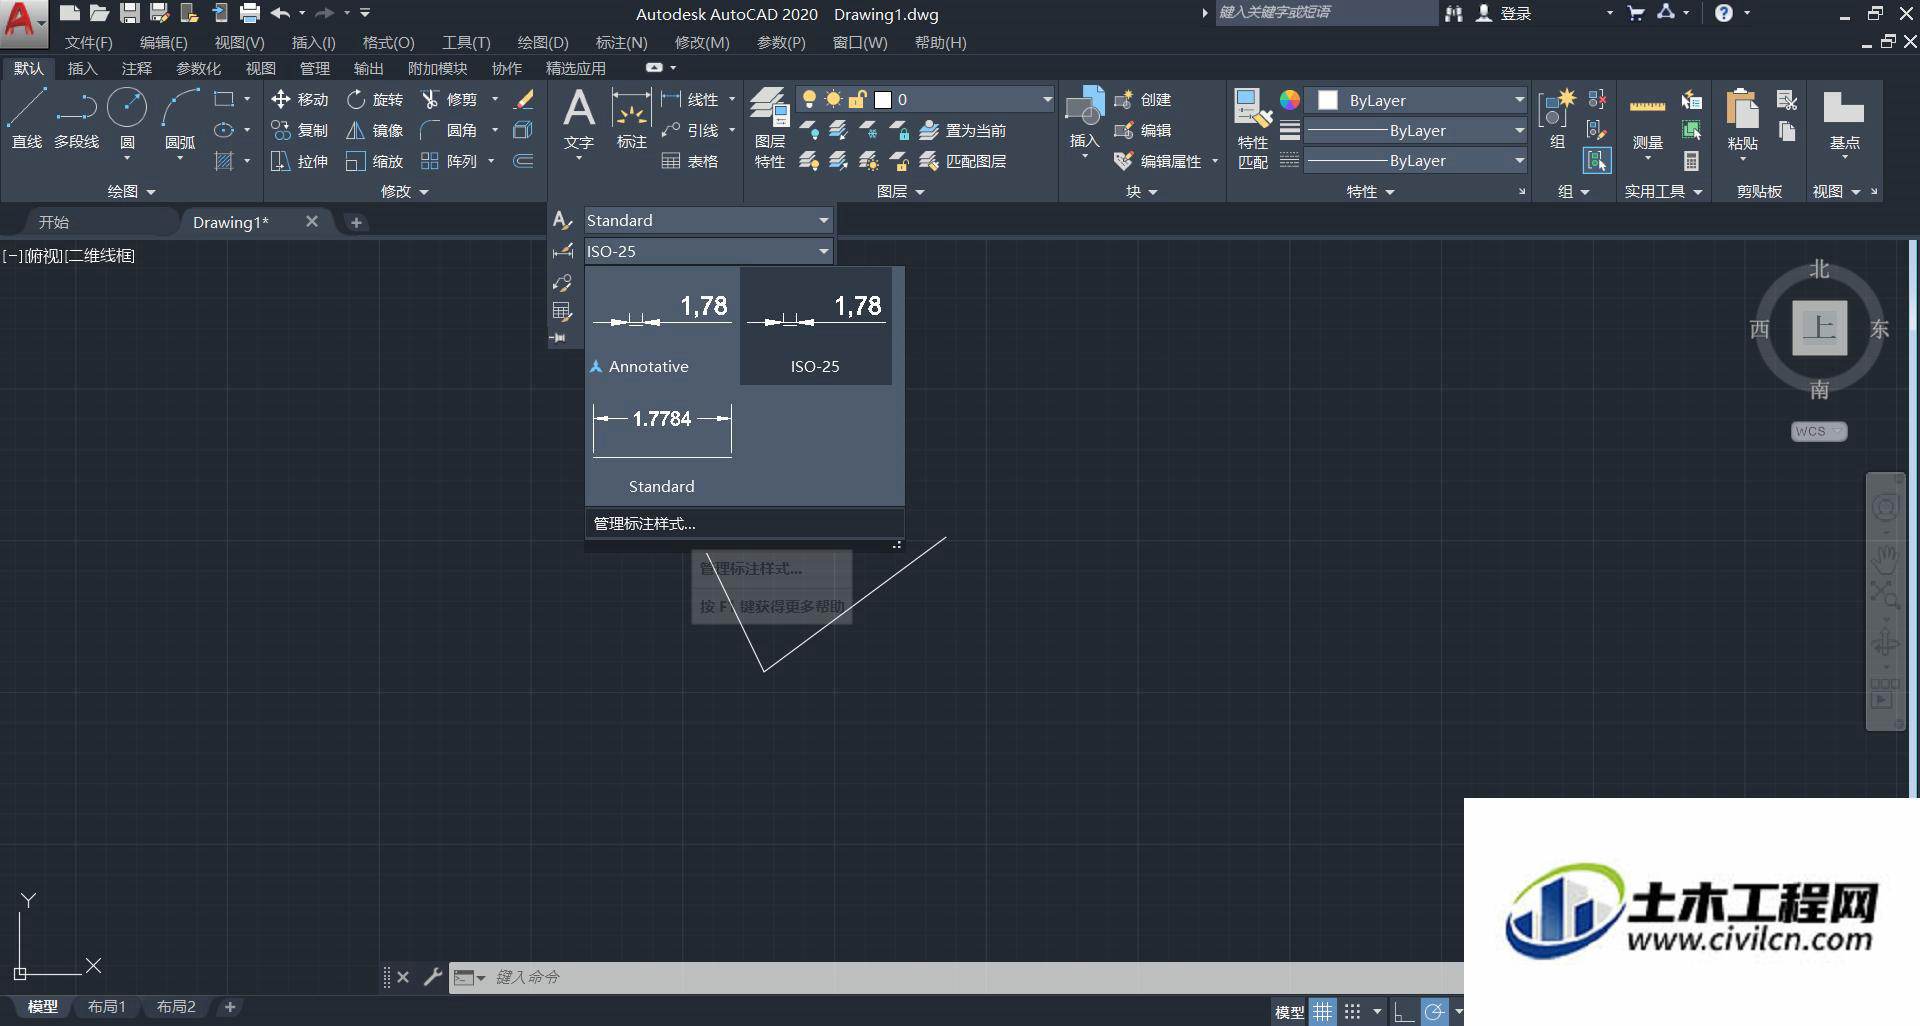Image resolution: width=1920 pixels, height=1026 pixels.
Task: Click the Dimension (标注) tool
Action: click(631, 118)
